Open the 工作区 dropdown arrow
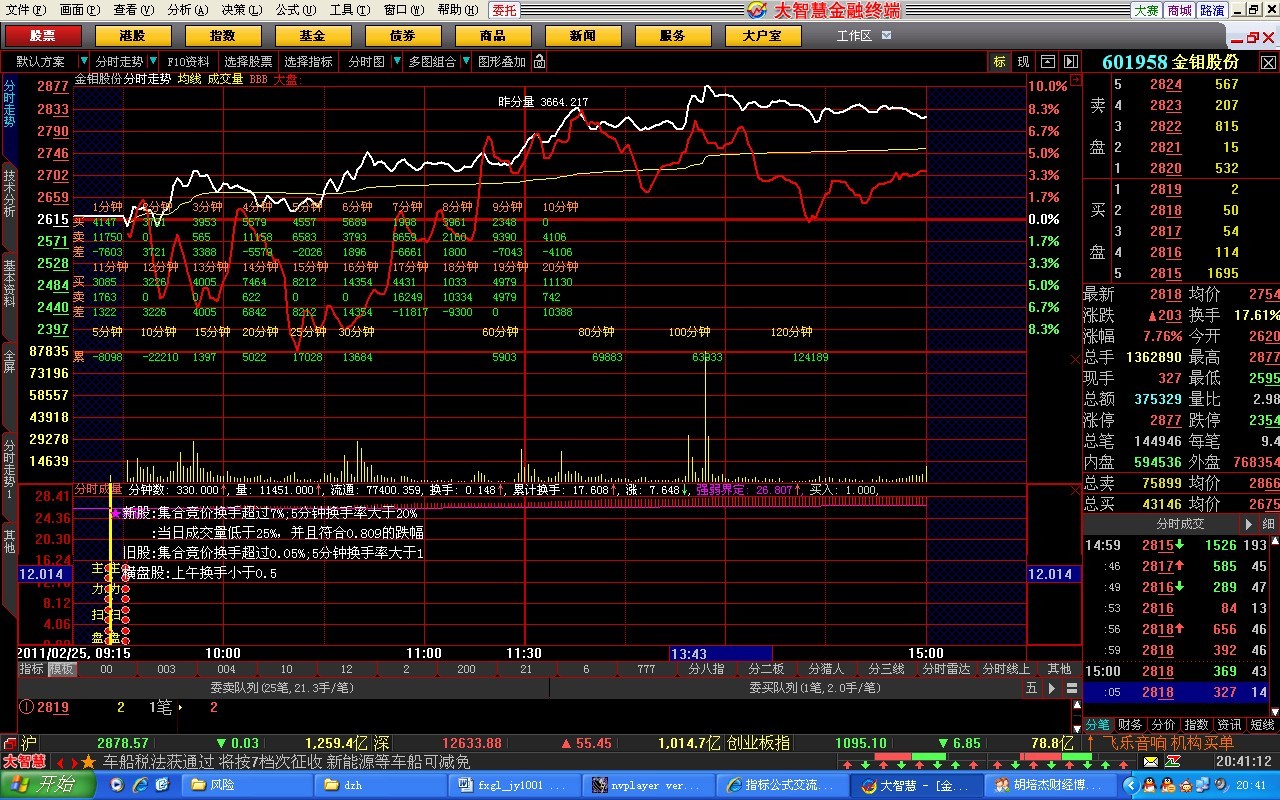Viewport: 1280px width, 800px height. [884, 36]
